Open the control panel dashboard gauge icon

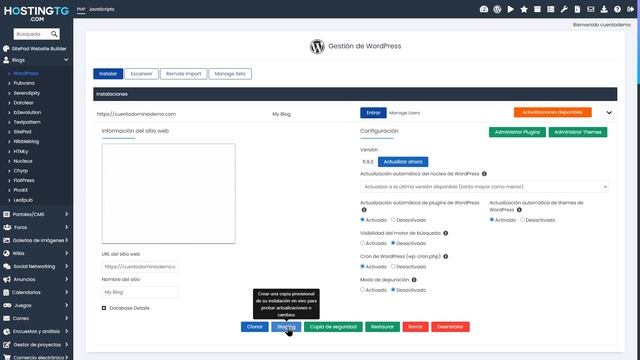point(484,9)
